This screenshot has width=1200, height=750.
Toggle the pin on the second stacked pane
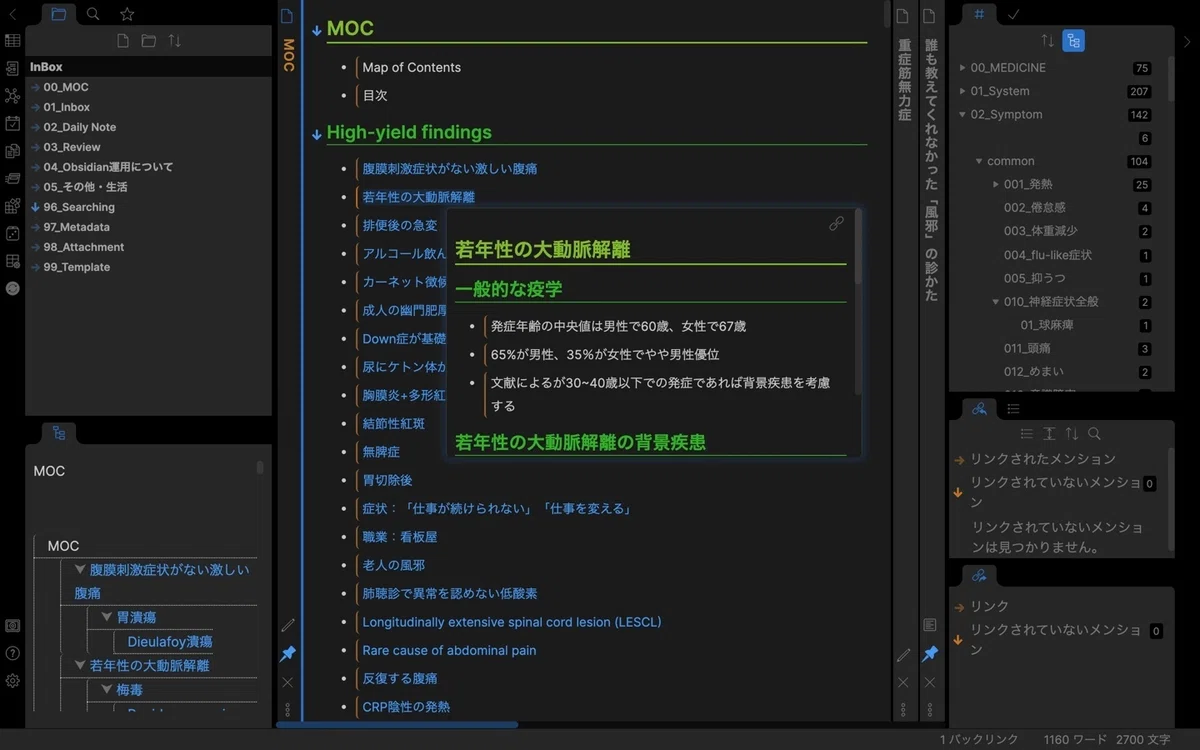click(930, 653)
